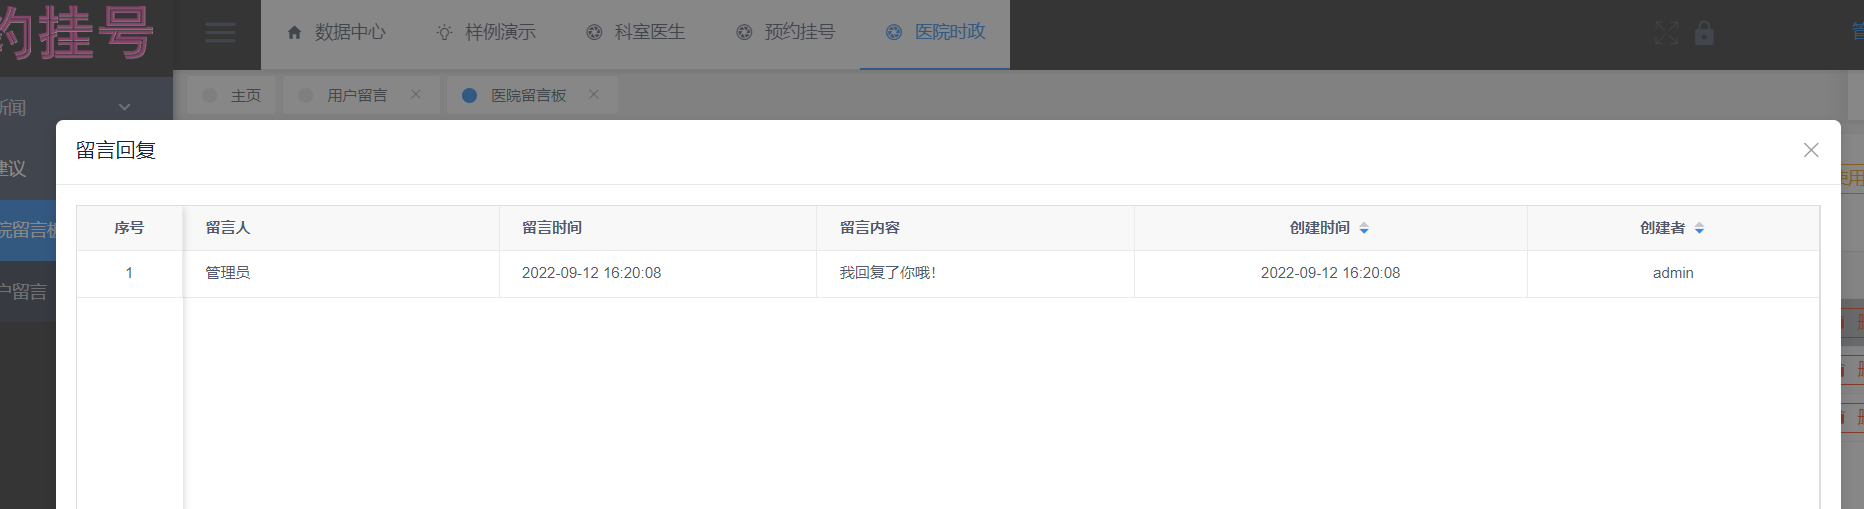
Task: Click the icon beside 预约挂号
Action: click(x=744, y=33)
